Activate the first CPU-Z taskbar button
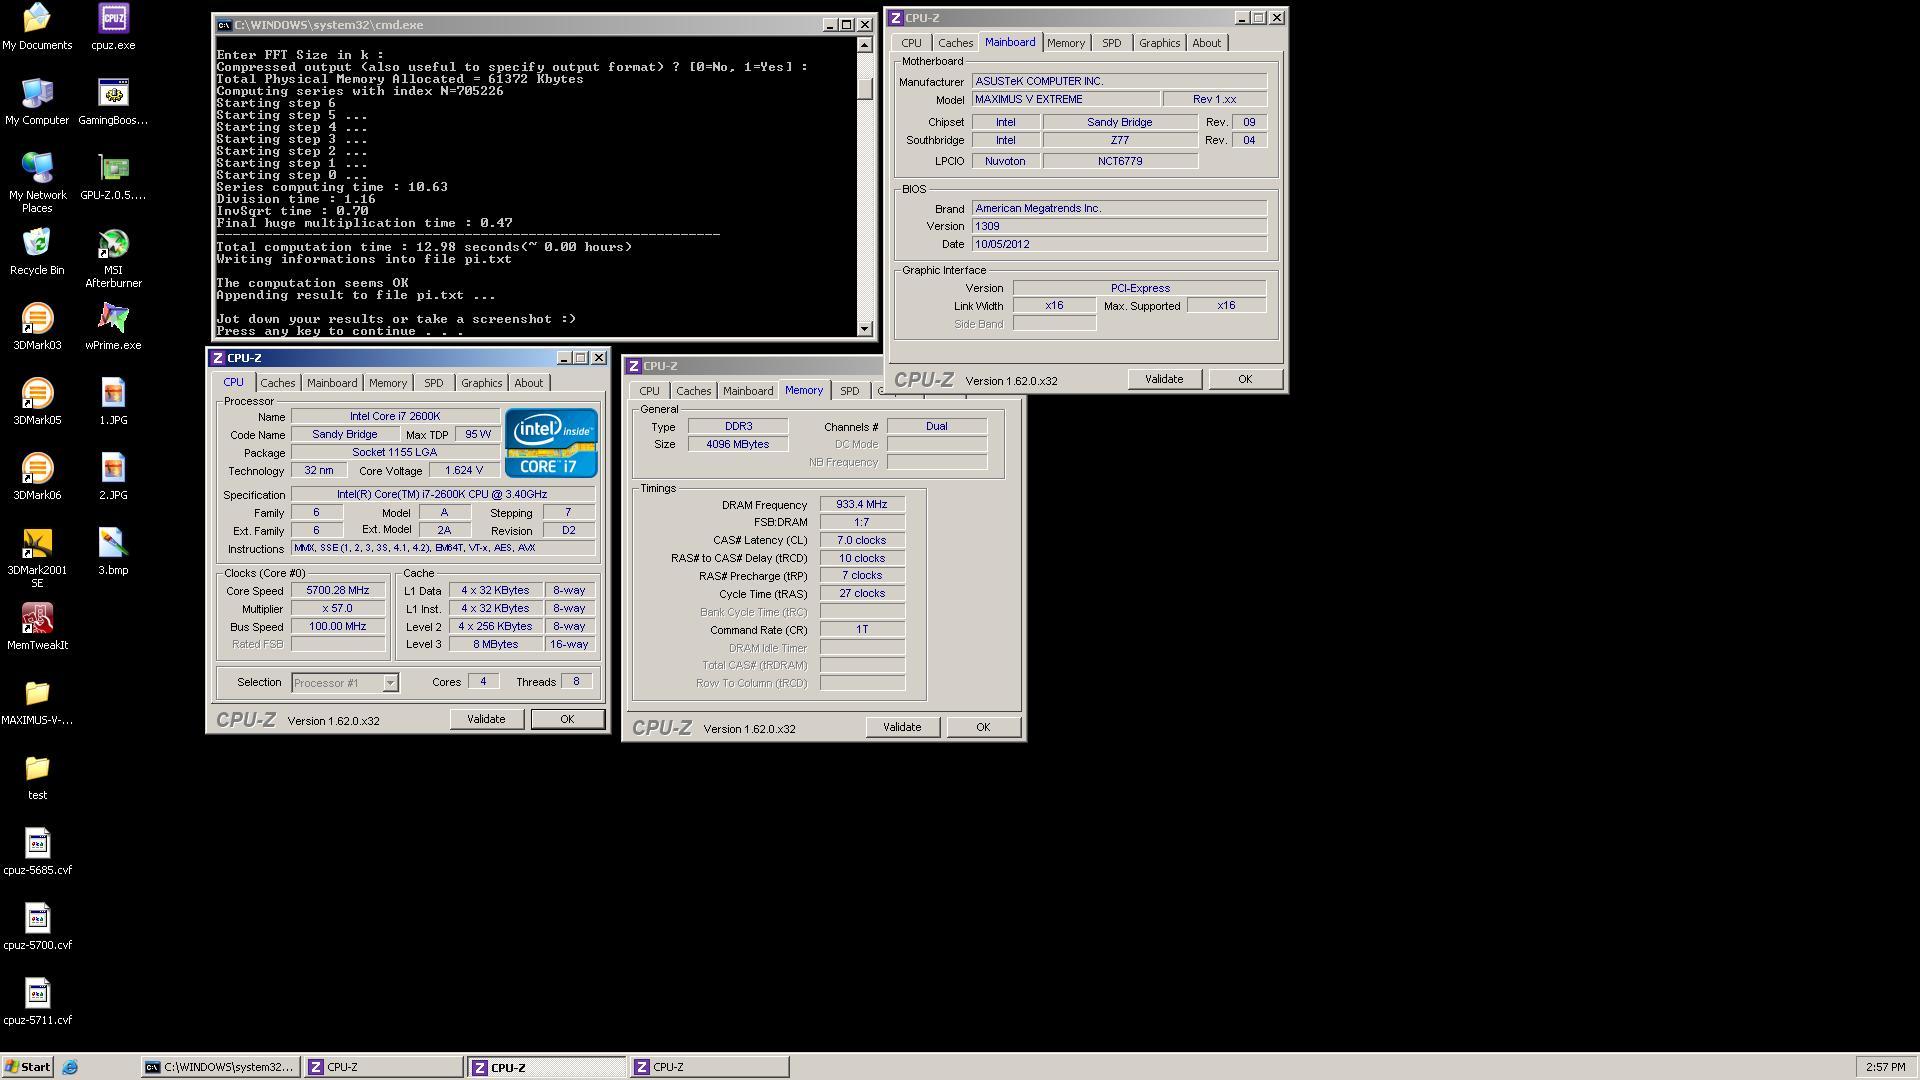The width and height of the screenshot is (1920, 1080). 383,1067
